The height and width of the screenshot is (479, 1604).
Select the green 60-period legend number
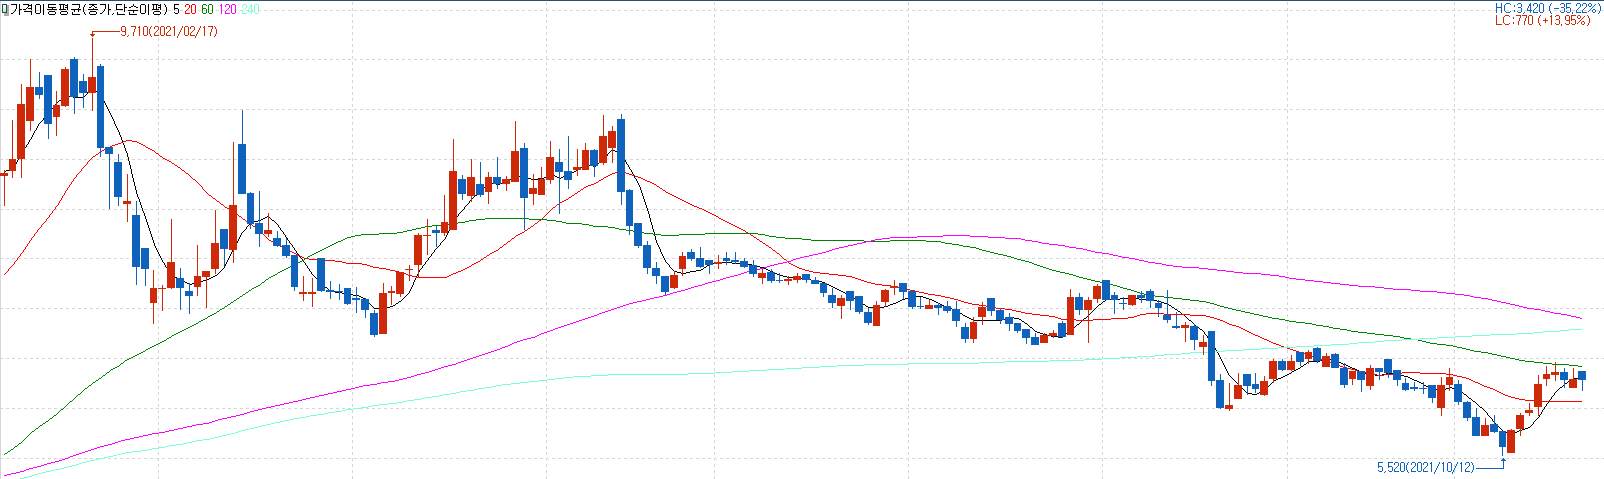(207, 8)
